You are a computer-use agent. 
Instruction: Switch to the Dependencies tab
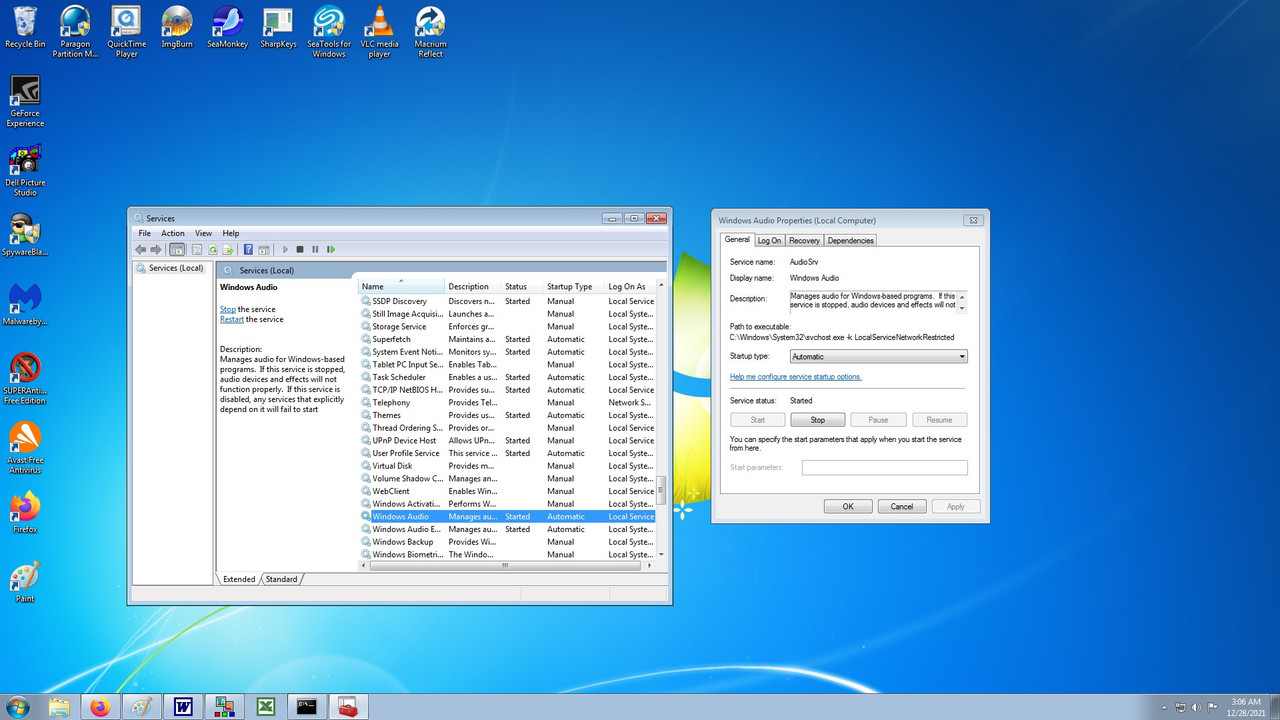[851, 240]
